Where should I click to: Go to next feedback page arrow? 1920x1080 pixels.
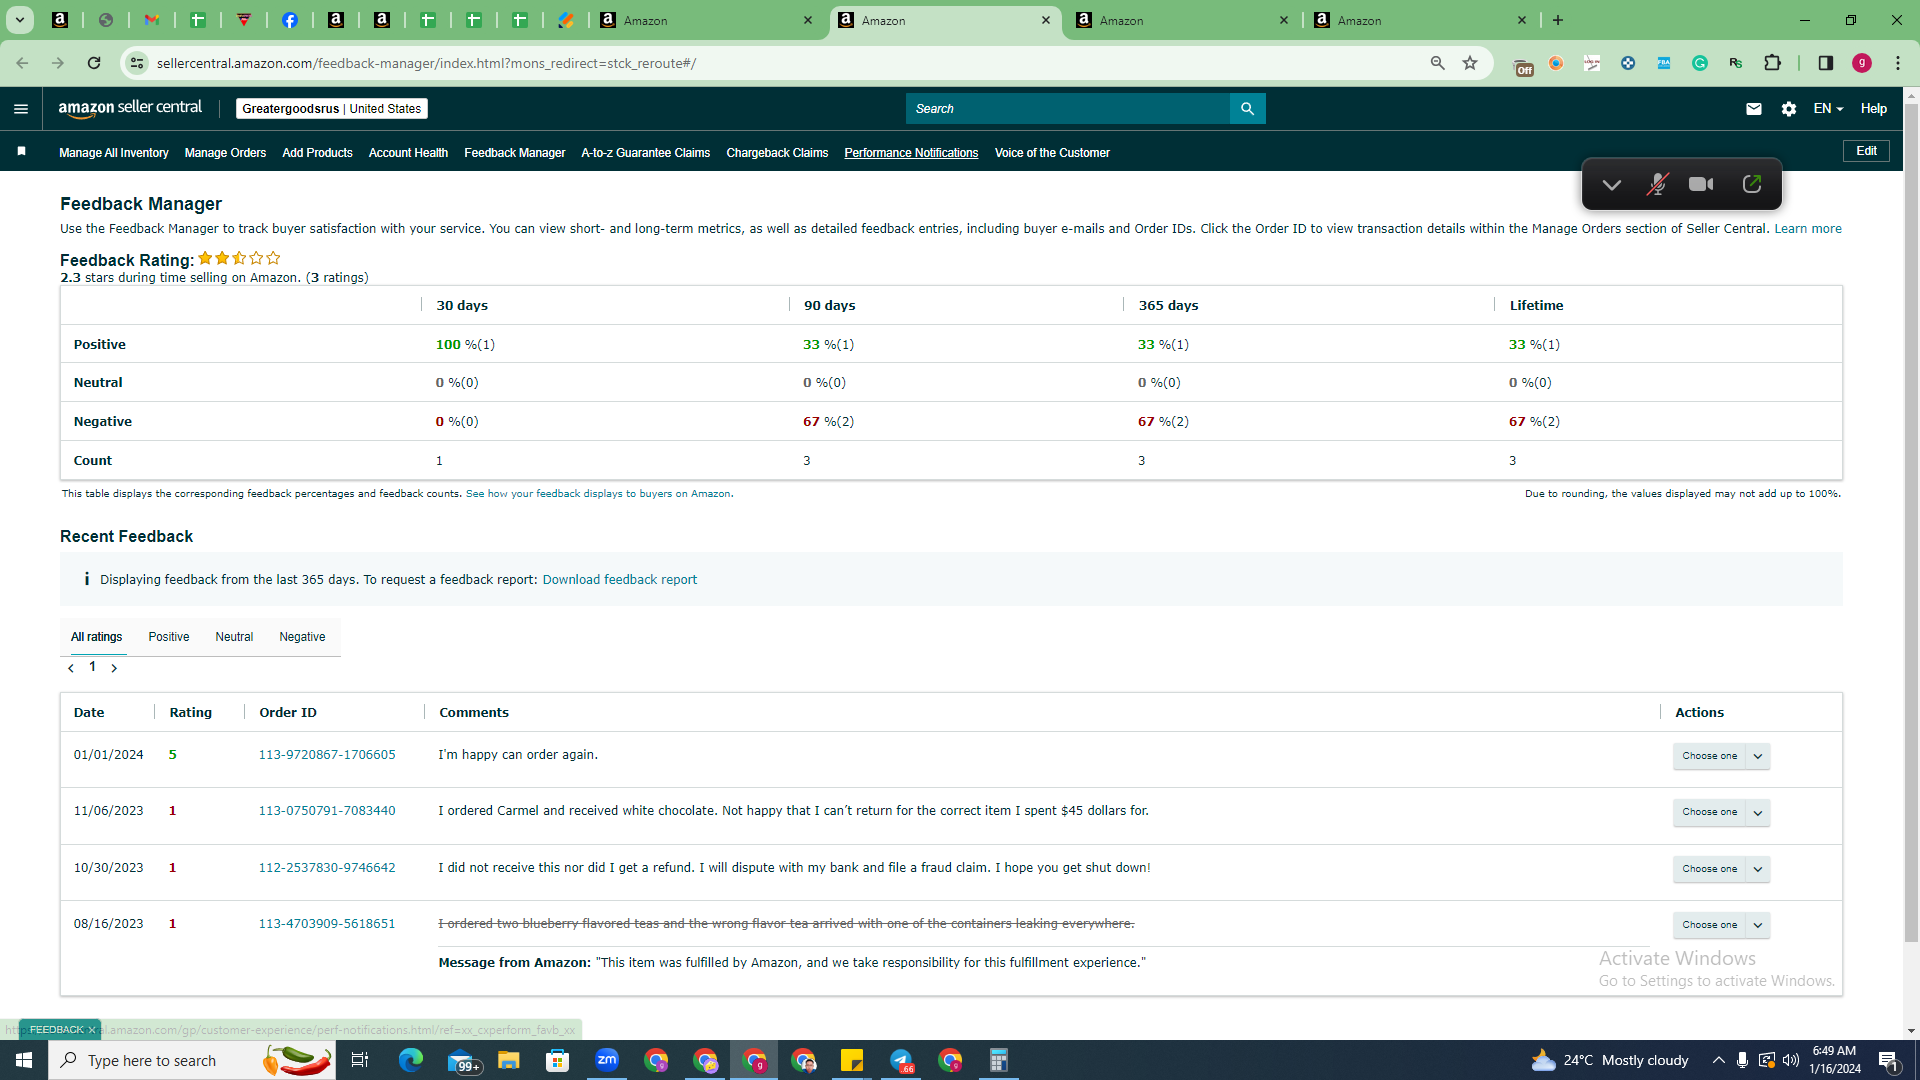pyautogui.click(x=114, y=668)
